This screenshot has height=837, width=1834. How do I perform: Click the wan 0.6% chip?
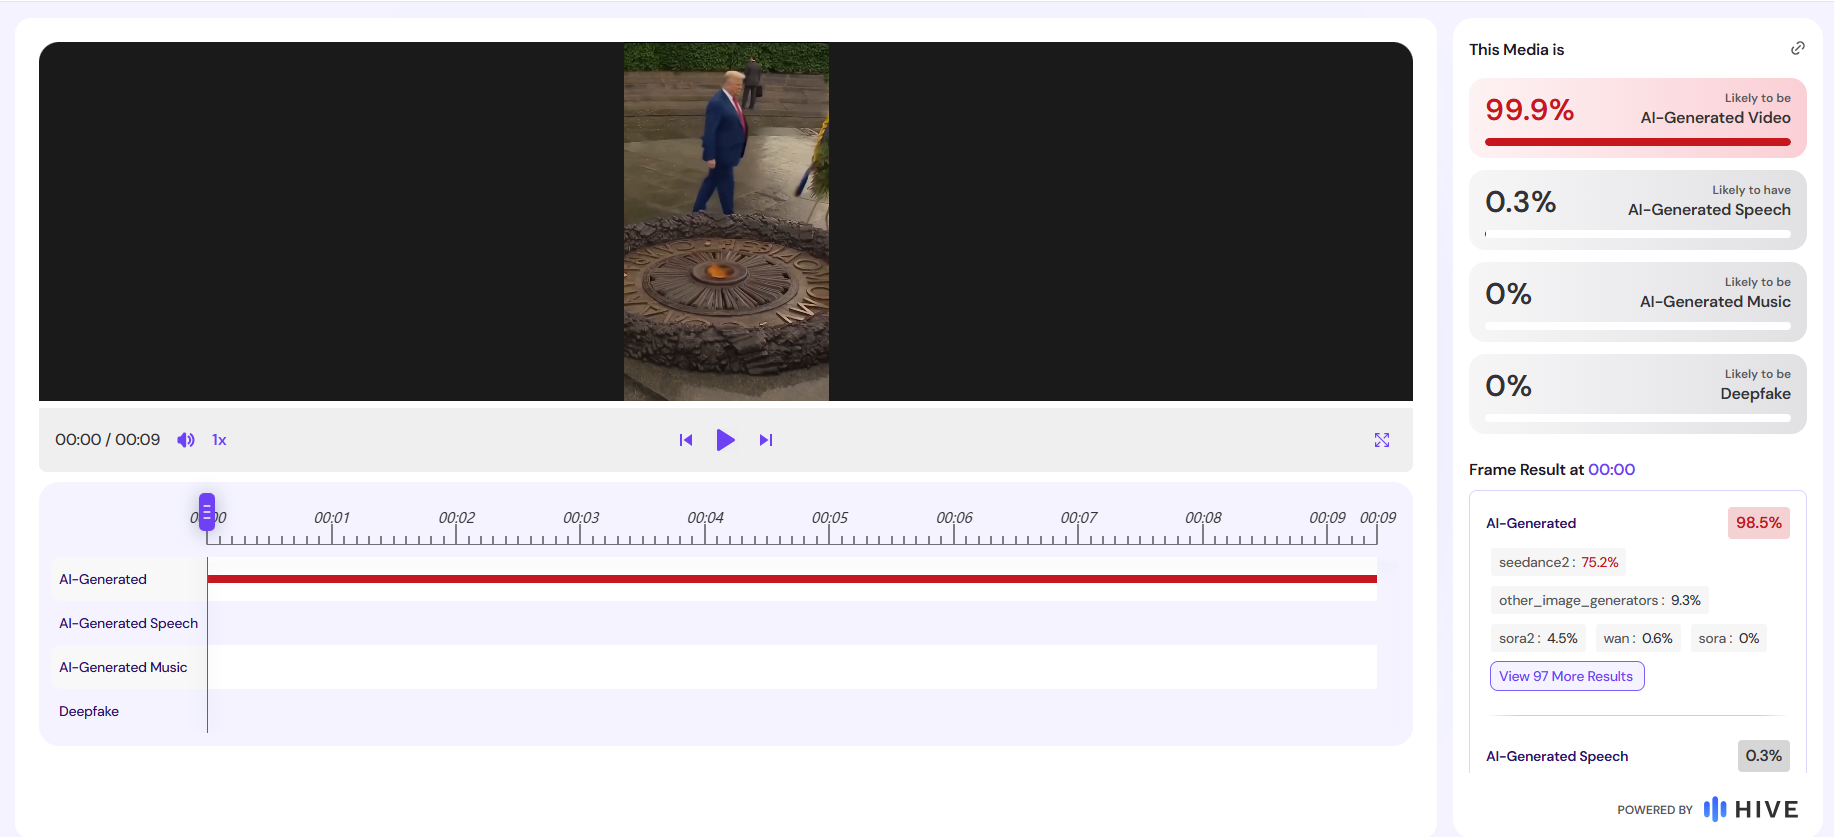(1638, 638)
